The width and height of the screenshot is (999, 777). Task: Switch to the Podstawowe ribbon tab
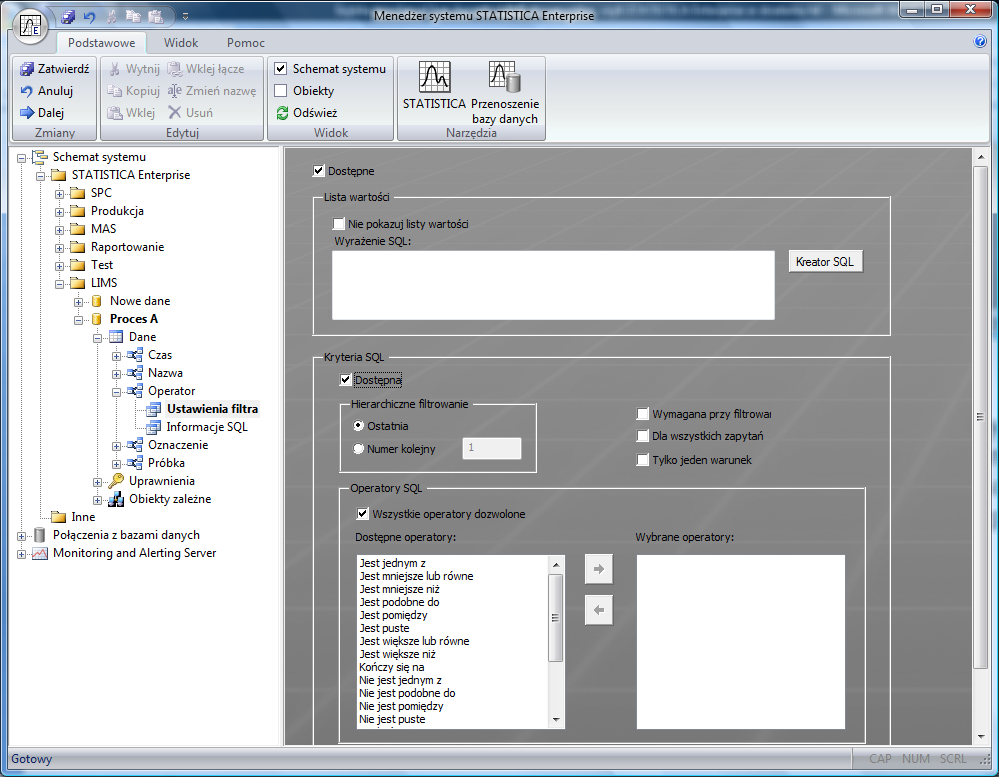(101, 43)
